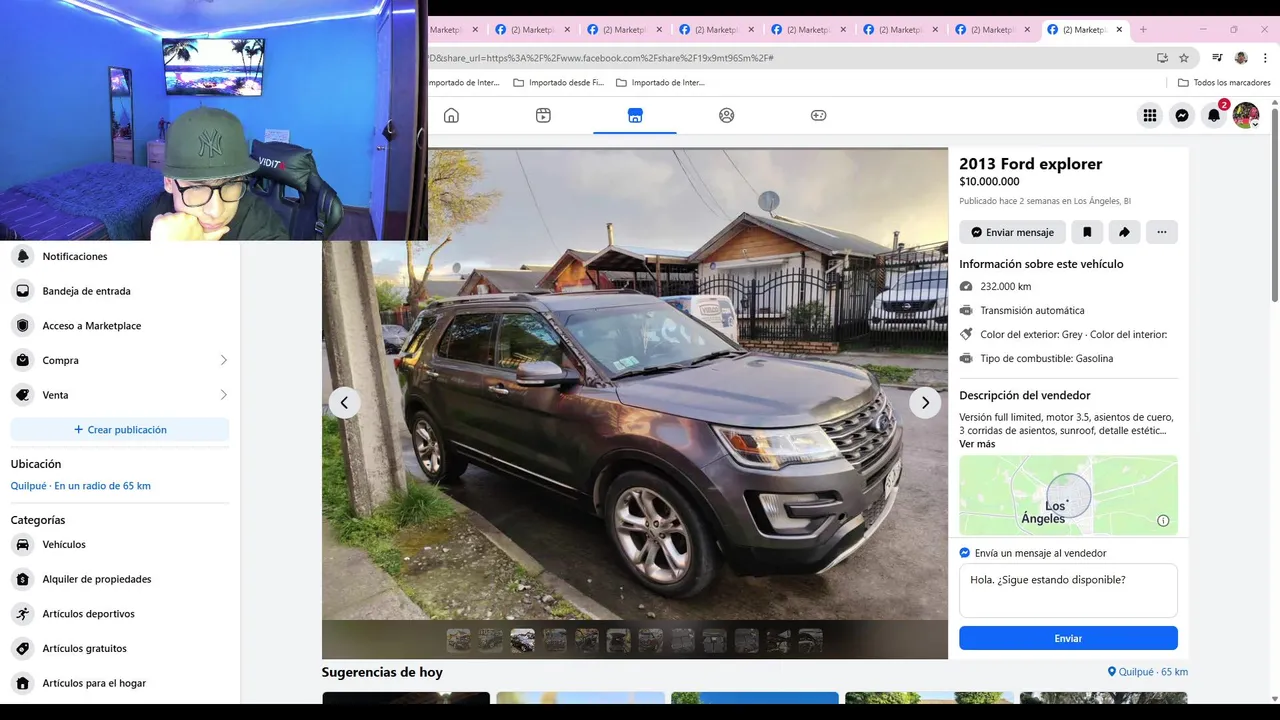Click the Los Ángeles map preview
This screenshot has width=1280, height=720.
click(1068, 495)
